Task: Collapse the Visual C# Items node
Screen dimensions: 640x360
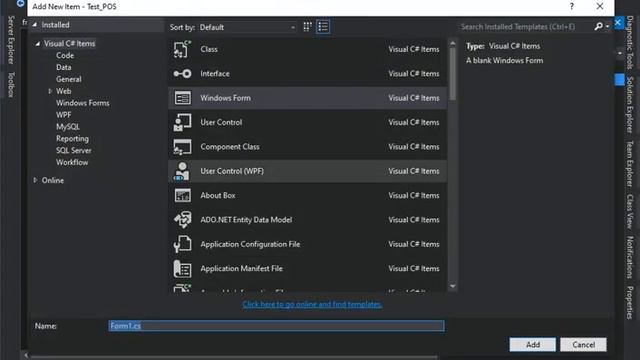Action: pyautogui.click(x=38, y=43)
